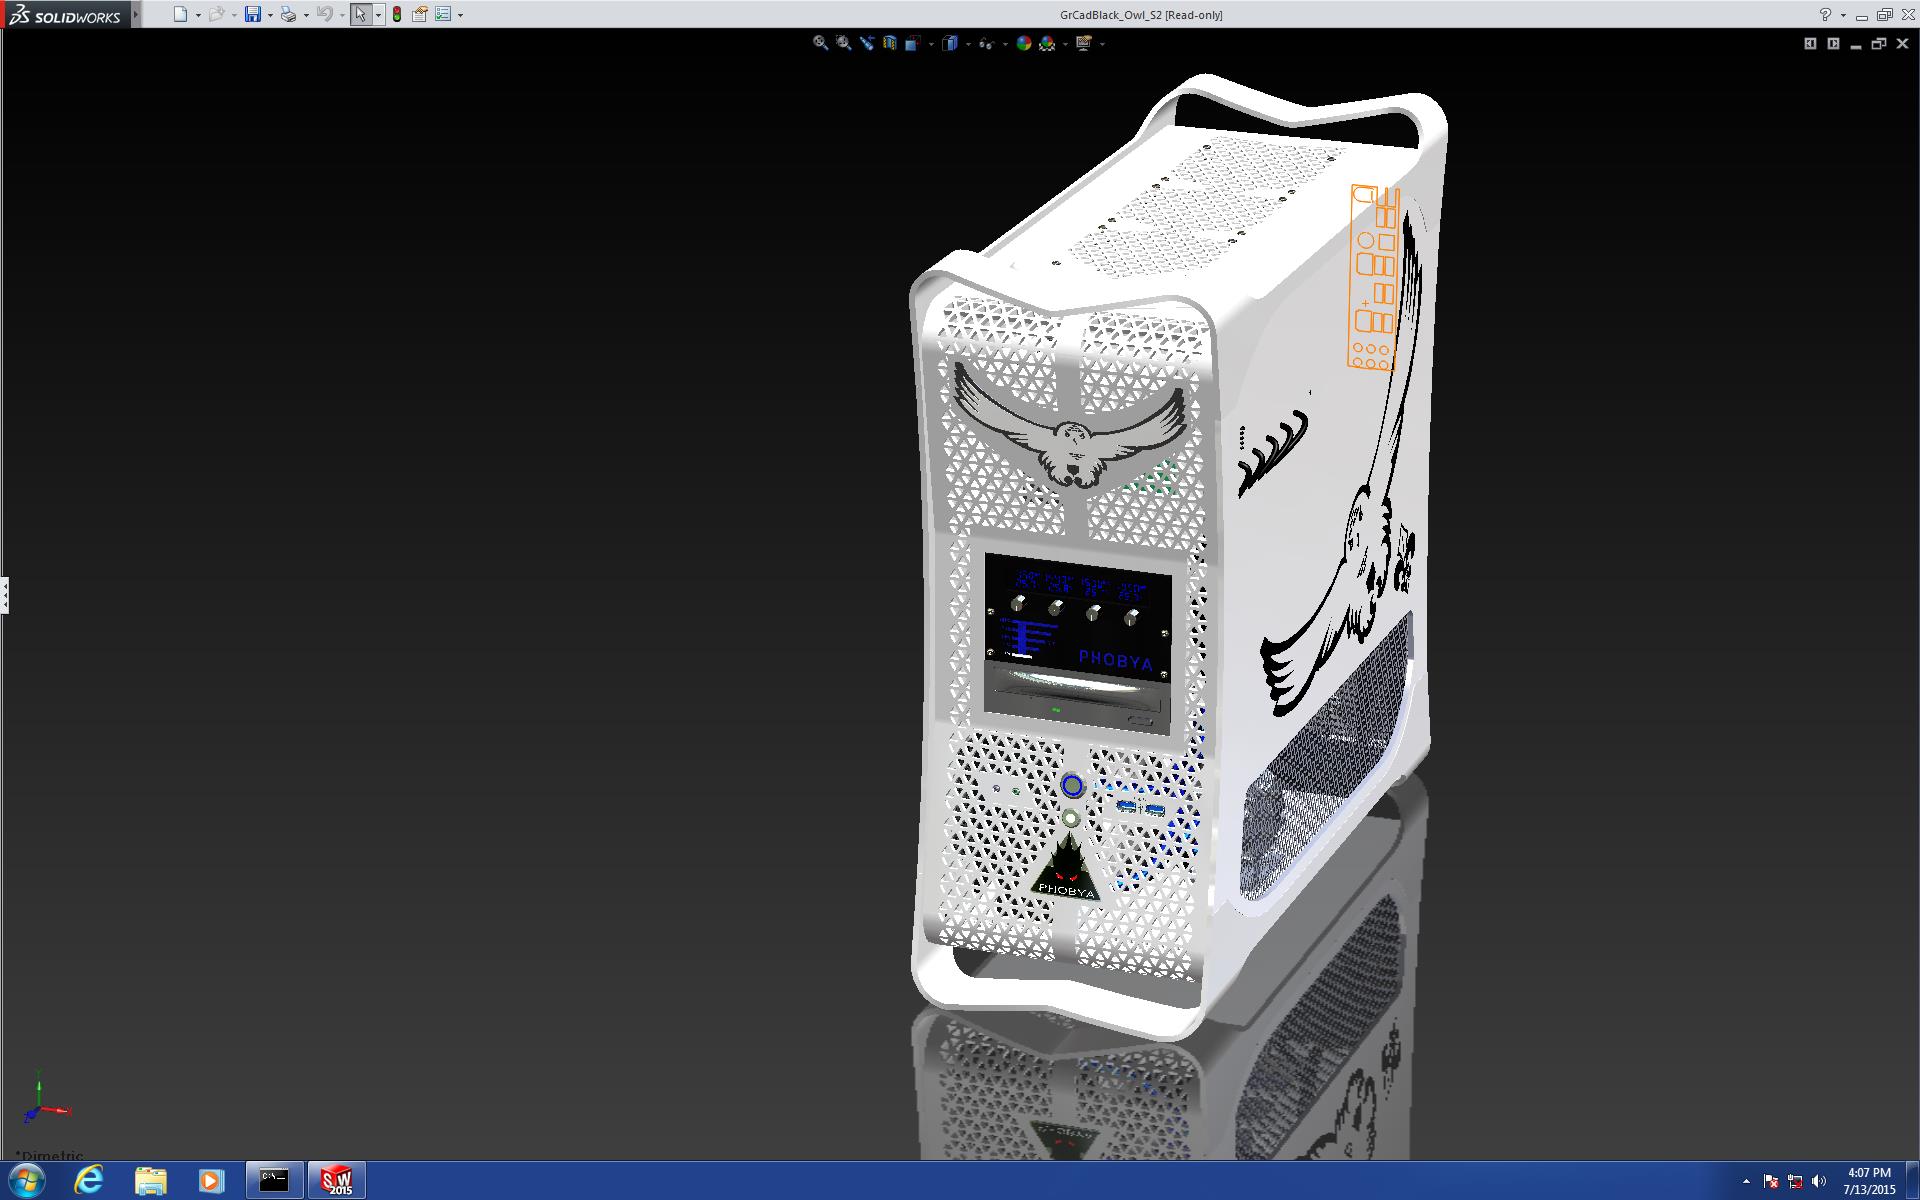The image size is (1920, 1200).
Task: Toggle the Section View tool
Action: click(x=889, y=43)
